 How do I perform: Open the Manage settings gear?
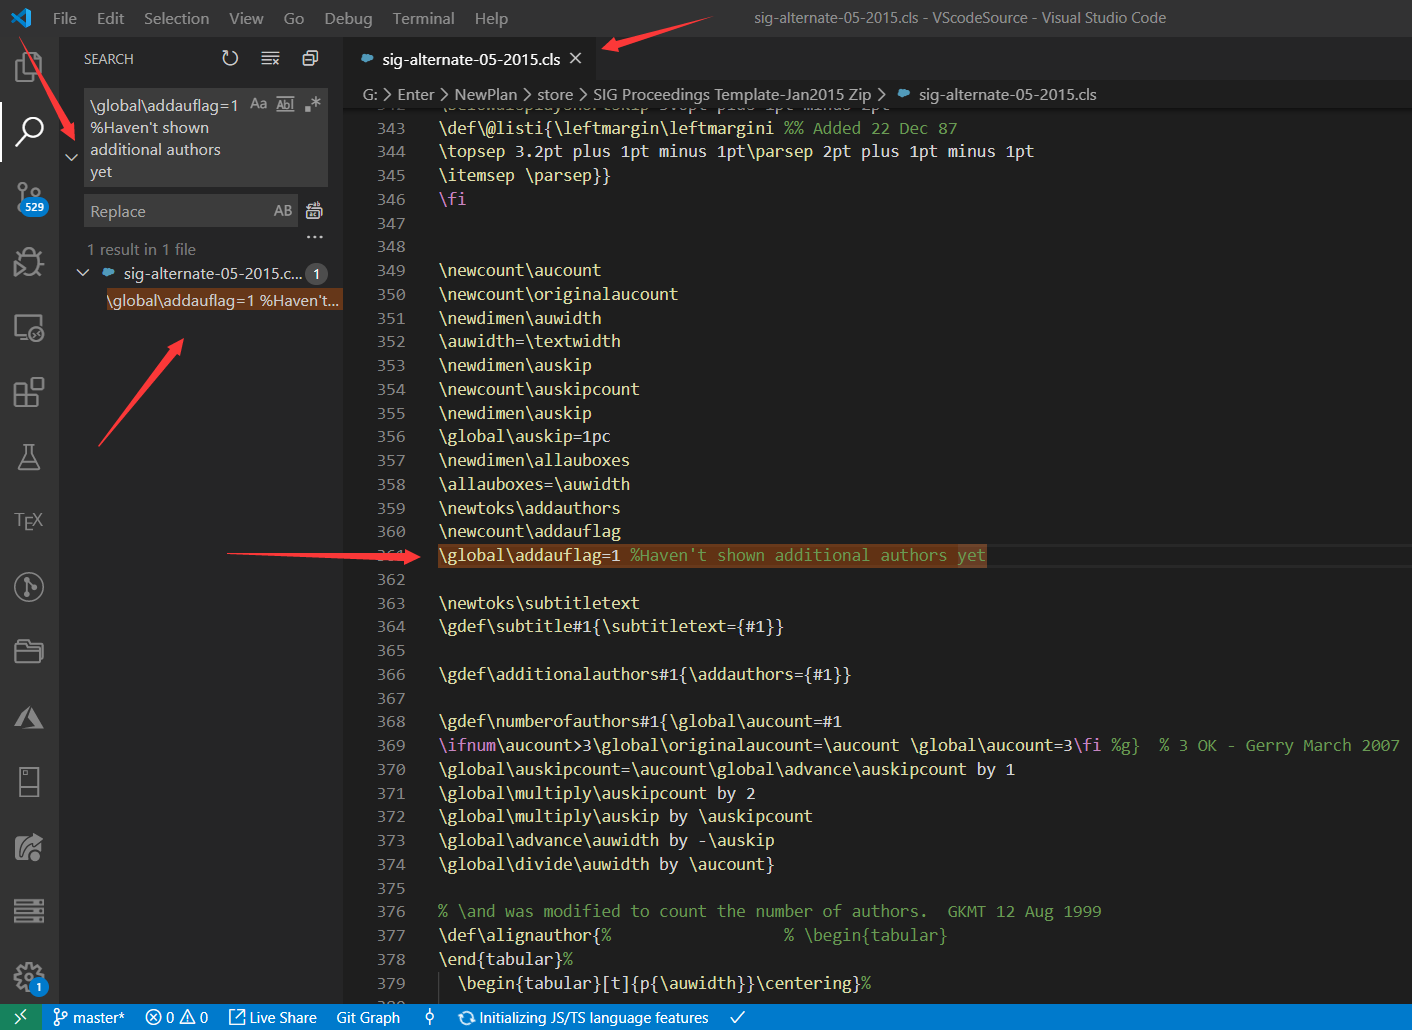point(29,977)
